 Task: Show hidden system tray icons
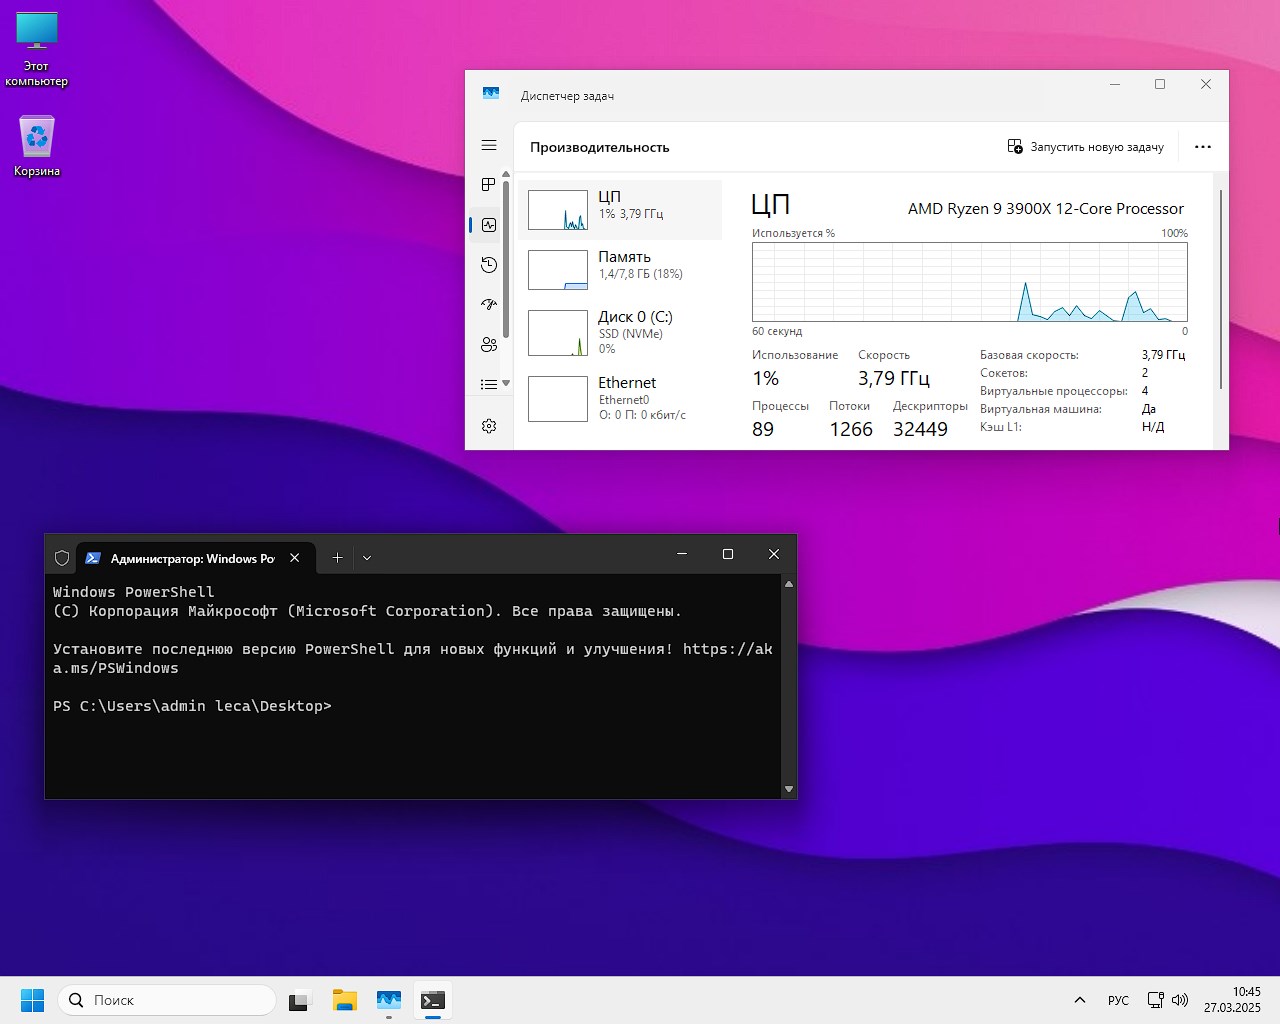click(x=1080, y=1000)
